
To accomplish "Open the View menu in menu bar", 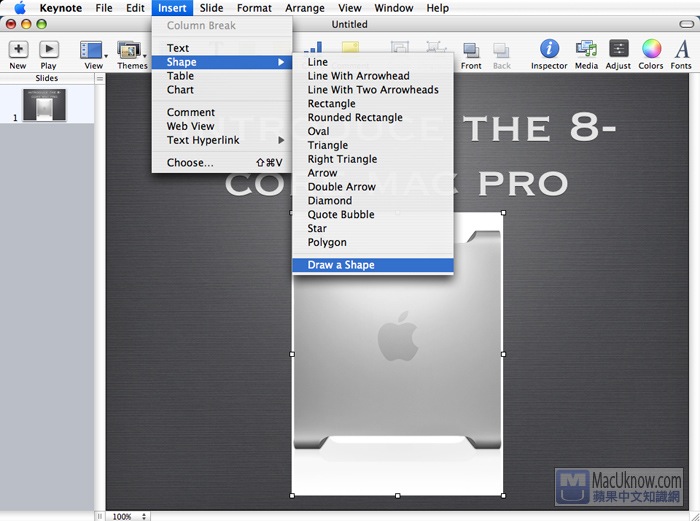I will click(x=350, y=8).
